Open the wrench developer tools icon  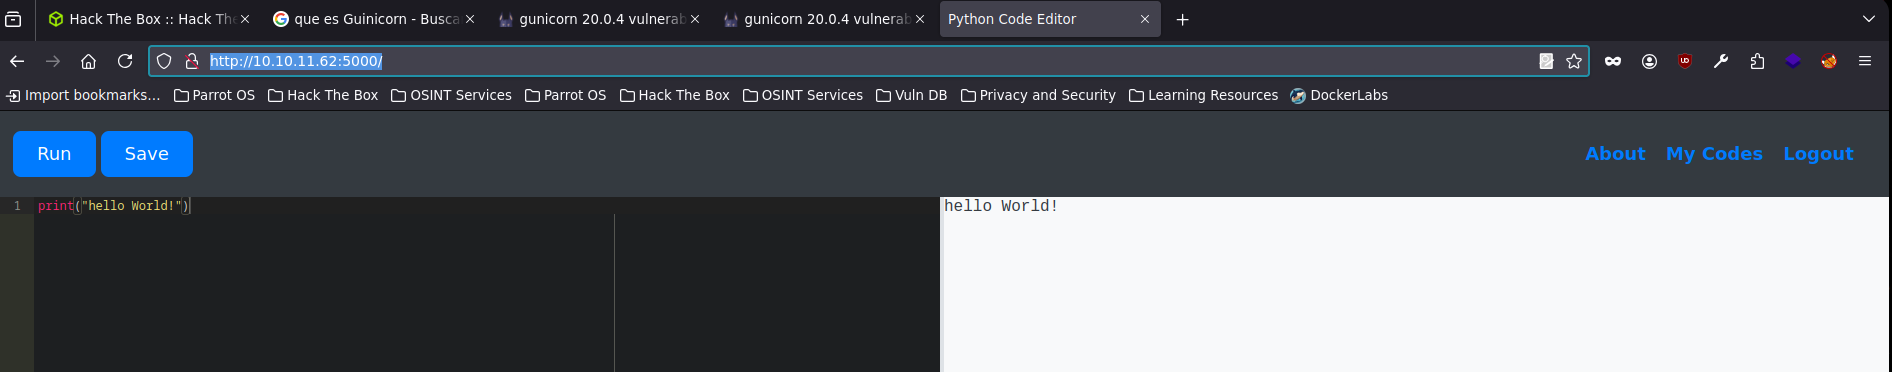[1721, 61]
